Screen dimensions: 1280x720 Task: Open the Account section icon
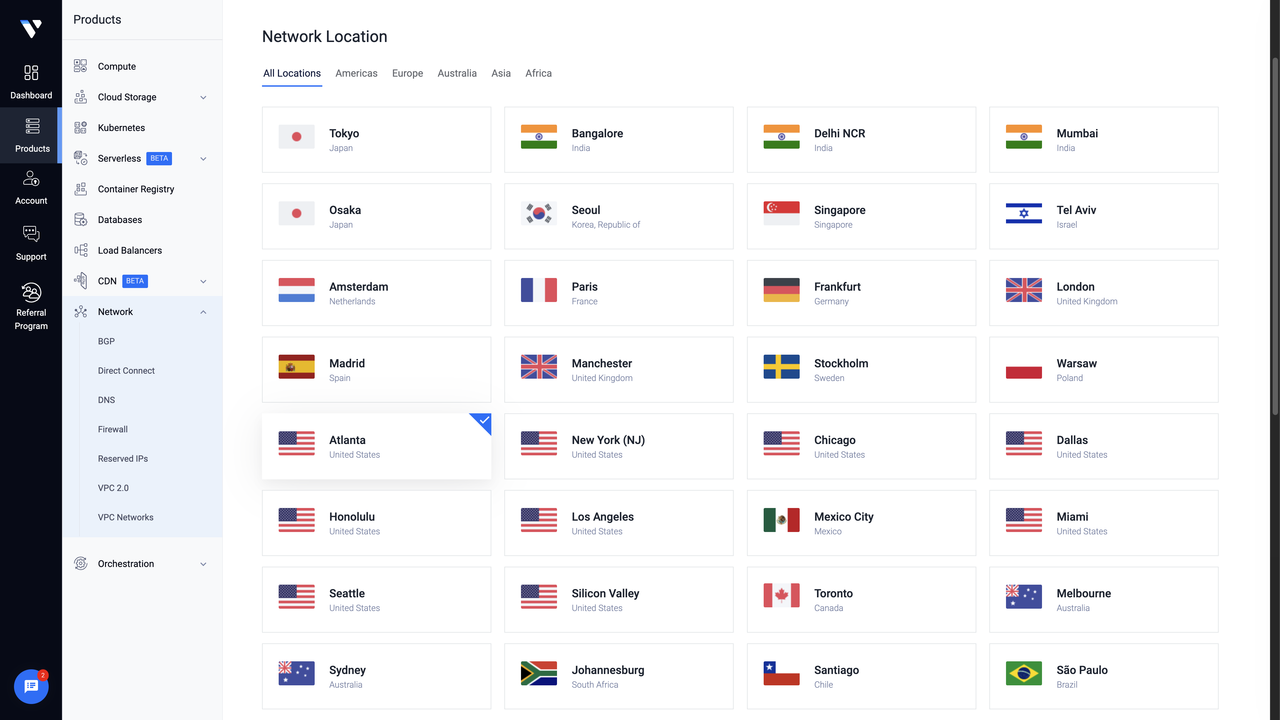click(x=31, y=178)
